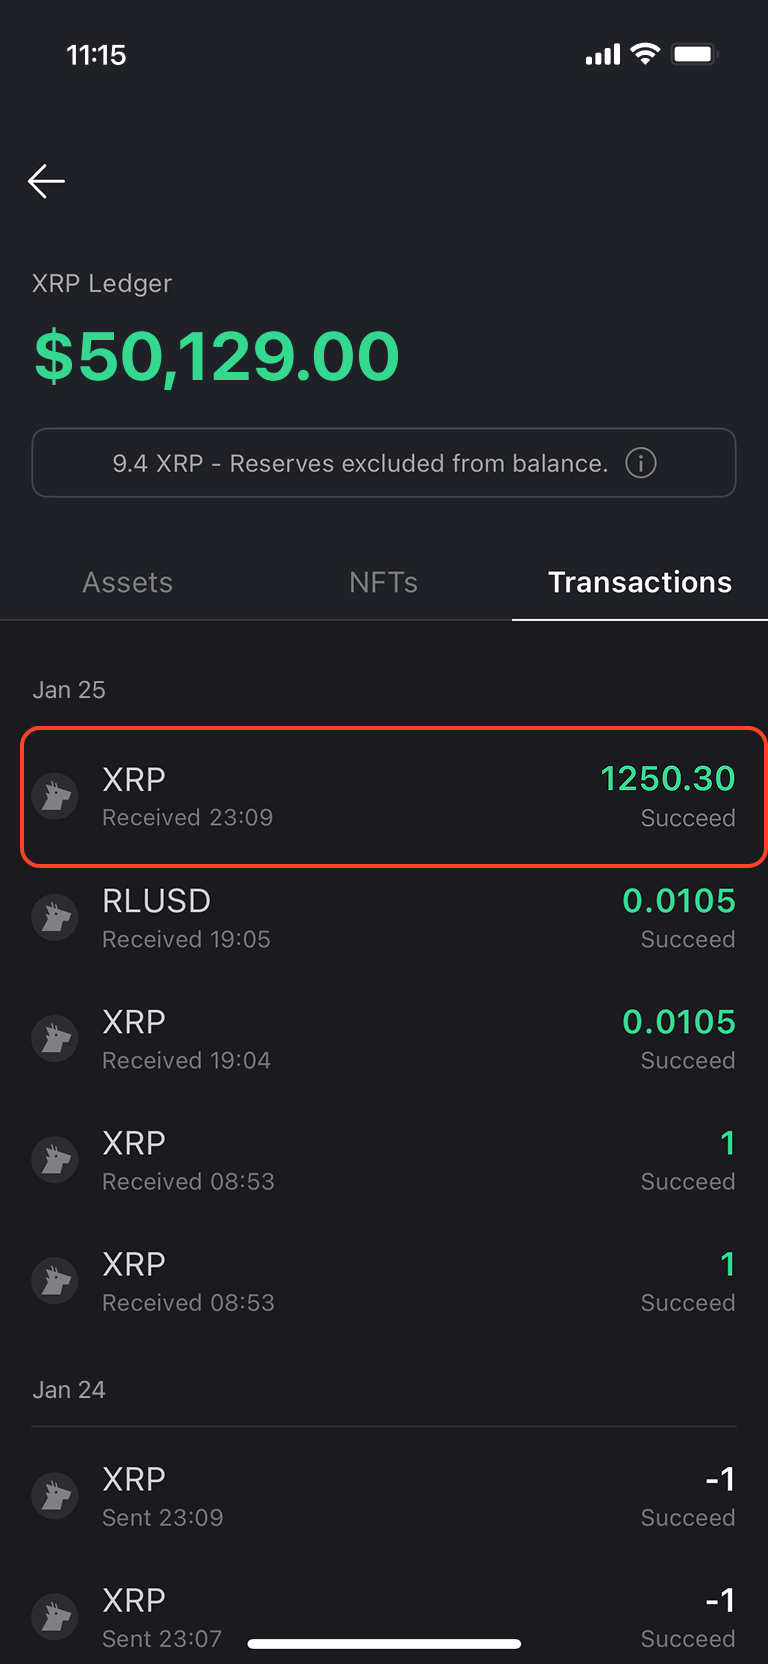The image size is (768, 1664).
Task: Tap the reserves info circle icon
Action: [x=641, y=463]
